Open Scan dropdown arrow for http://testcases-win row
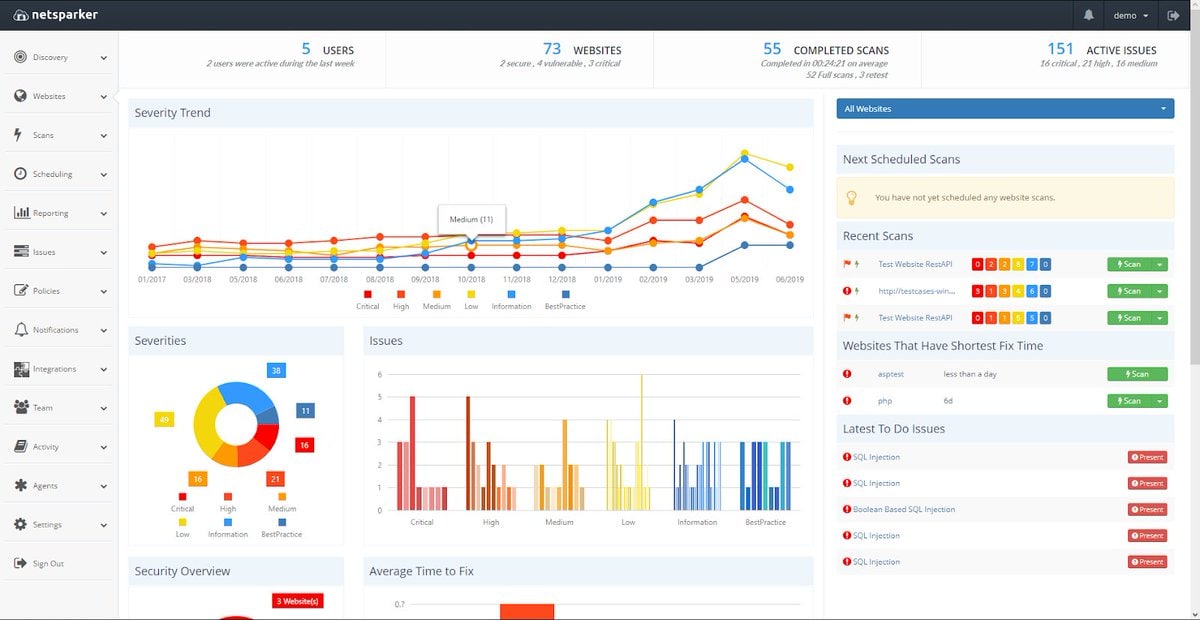 click(x=1159, y=291)
